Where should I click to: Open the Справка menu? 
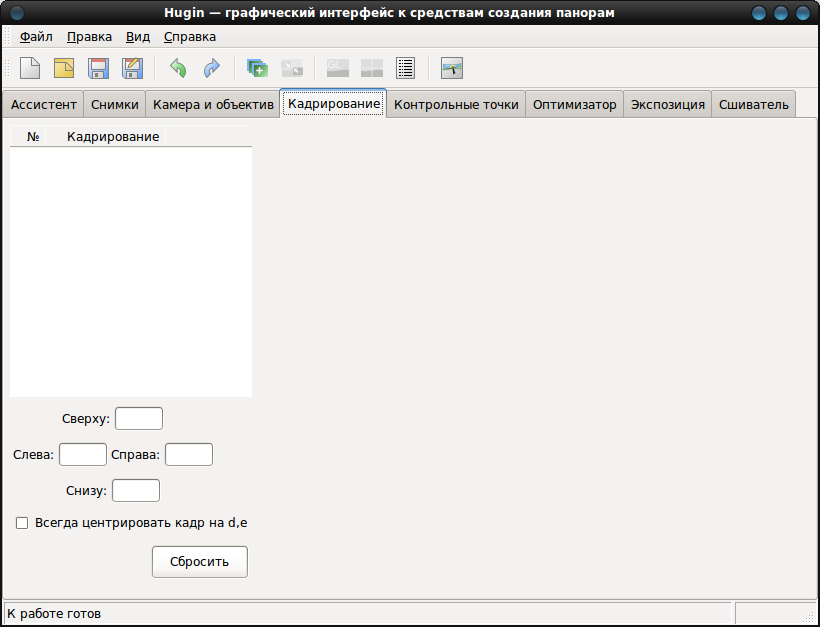190,37
